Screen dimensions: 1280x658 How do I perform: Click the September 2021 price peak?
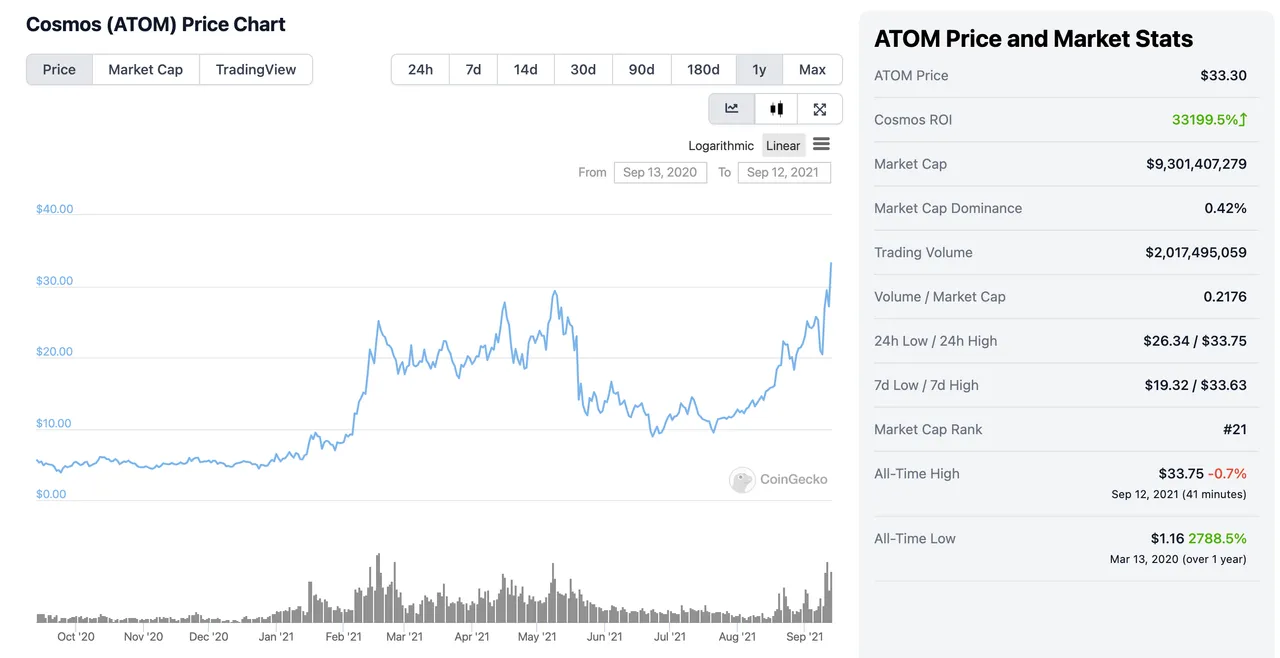[831, 264]
